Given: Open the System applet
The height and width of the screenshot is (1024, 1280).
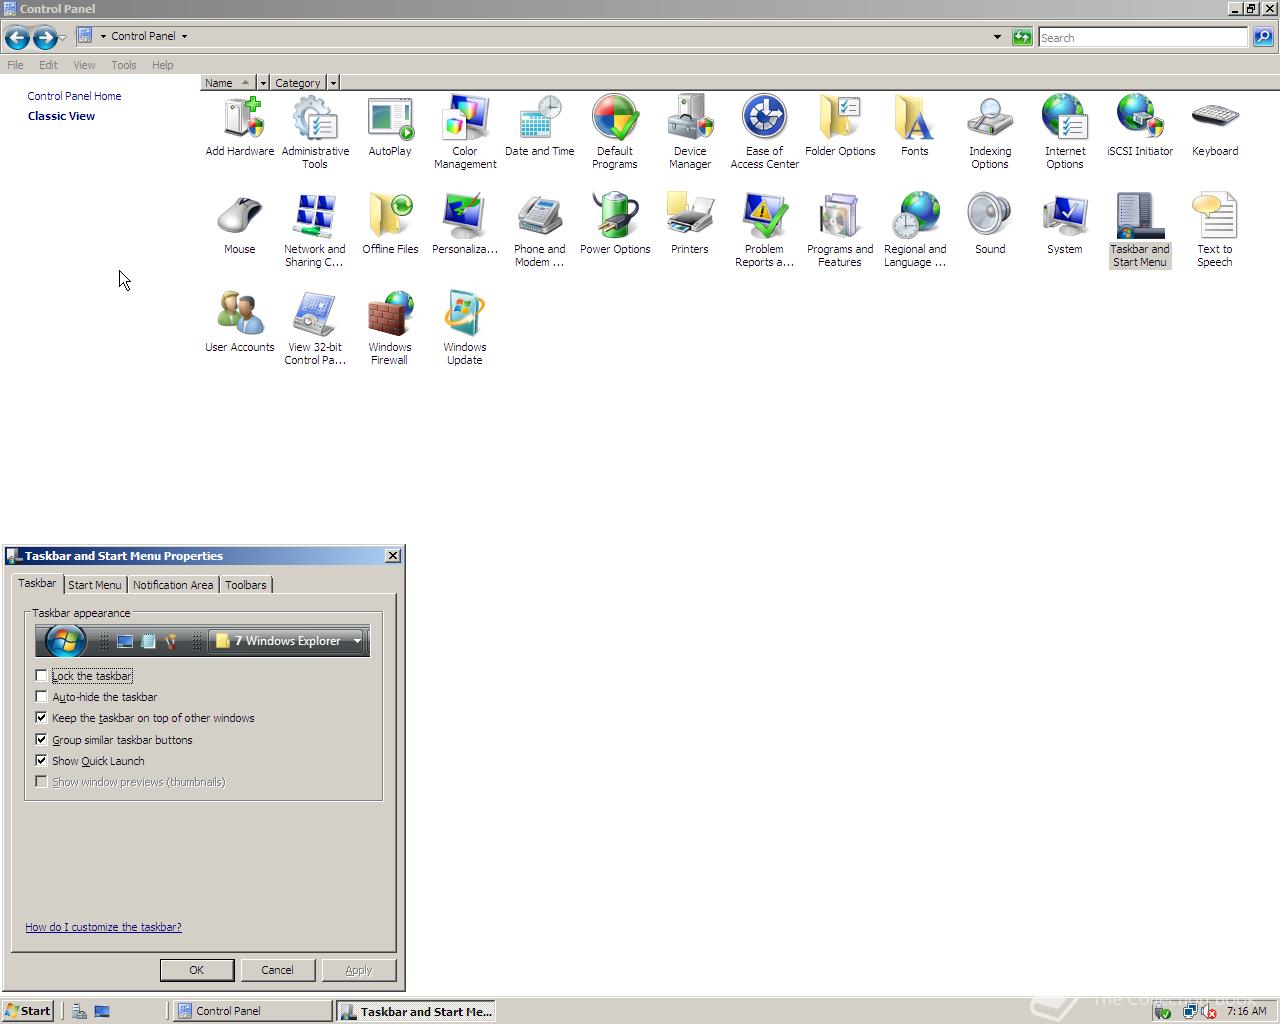Looking at the screenshot, I should coord(1065,224).
